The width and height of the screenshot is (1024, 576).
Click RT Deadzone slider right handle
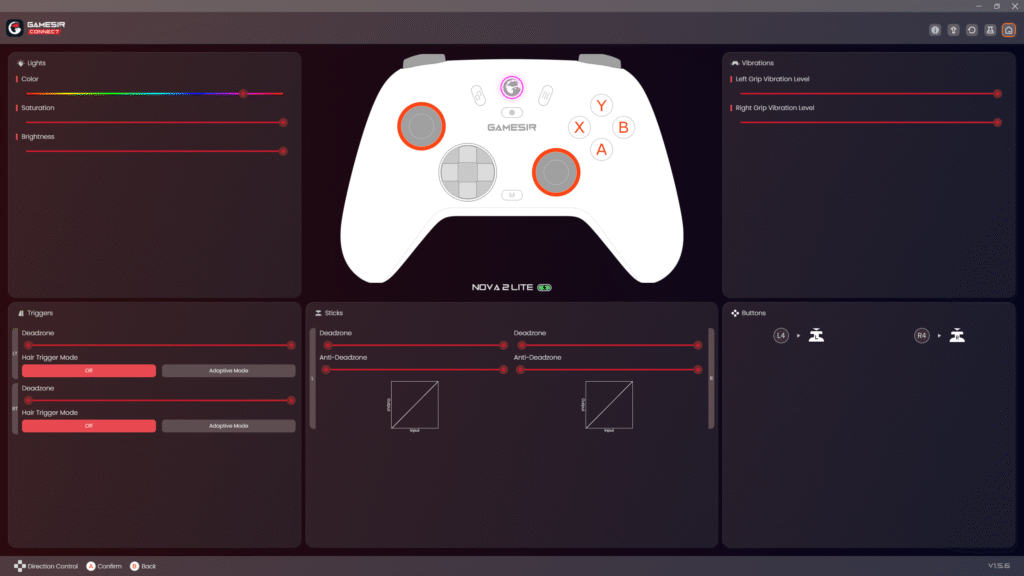[x=291, y=400]
